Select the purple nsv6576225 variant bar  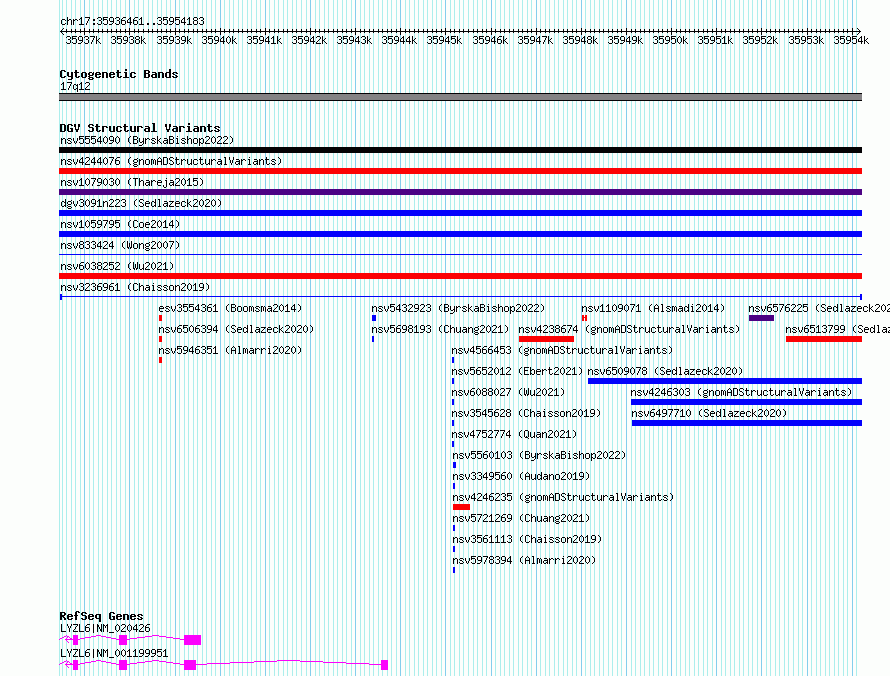click(x=761, y=318)
